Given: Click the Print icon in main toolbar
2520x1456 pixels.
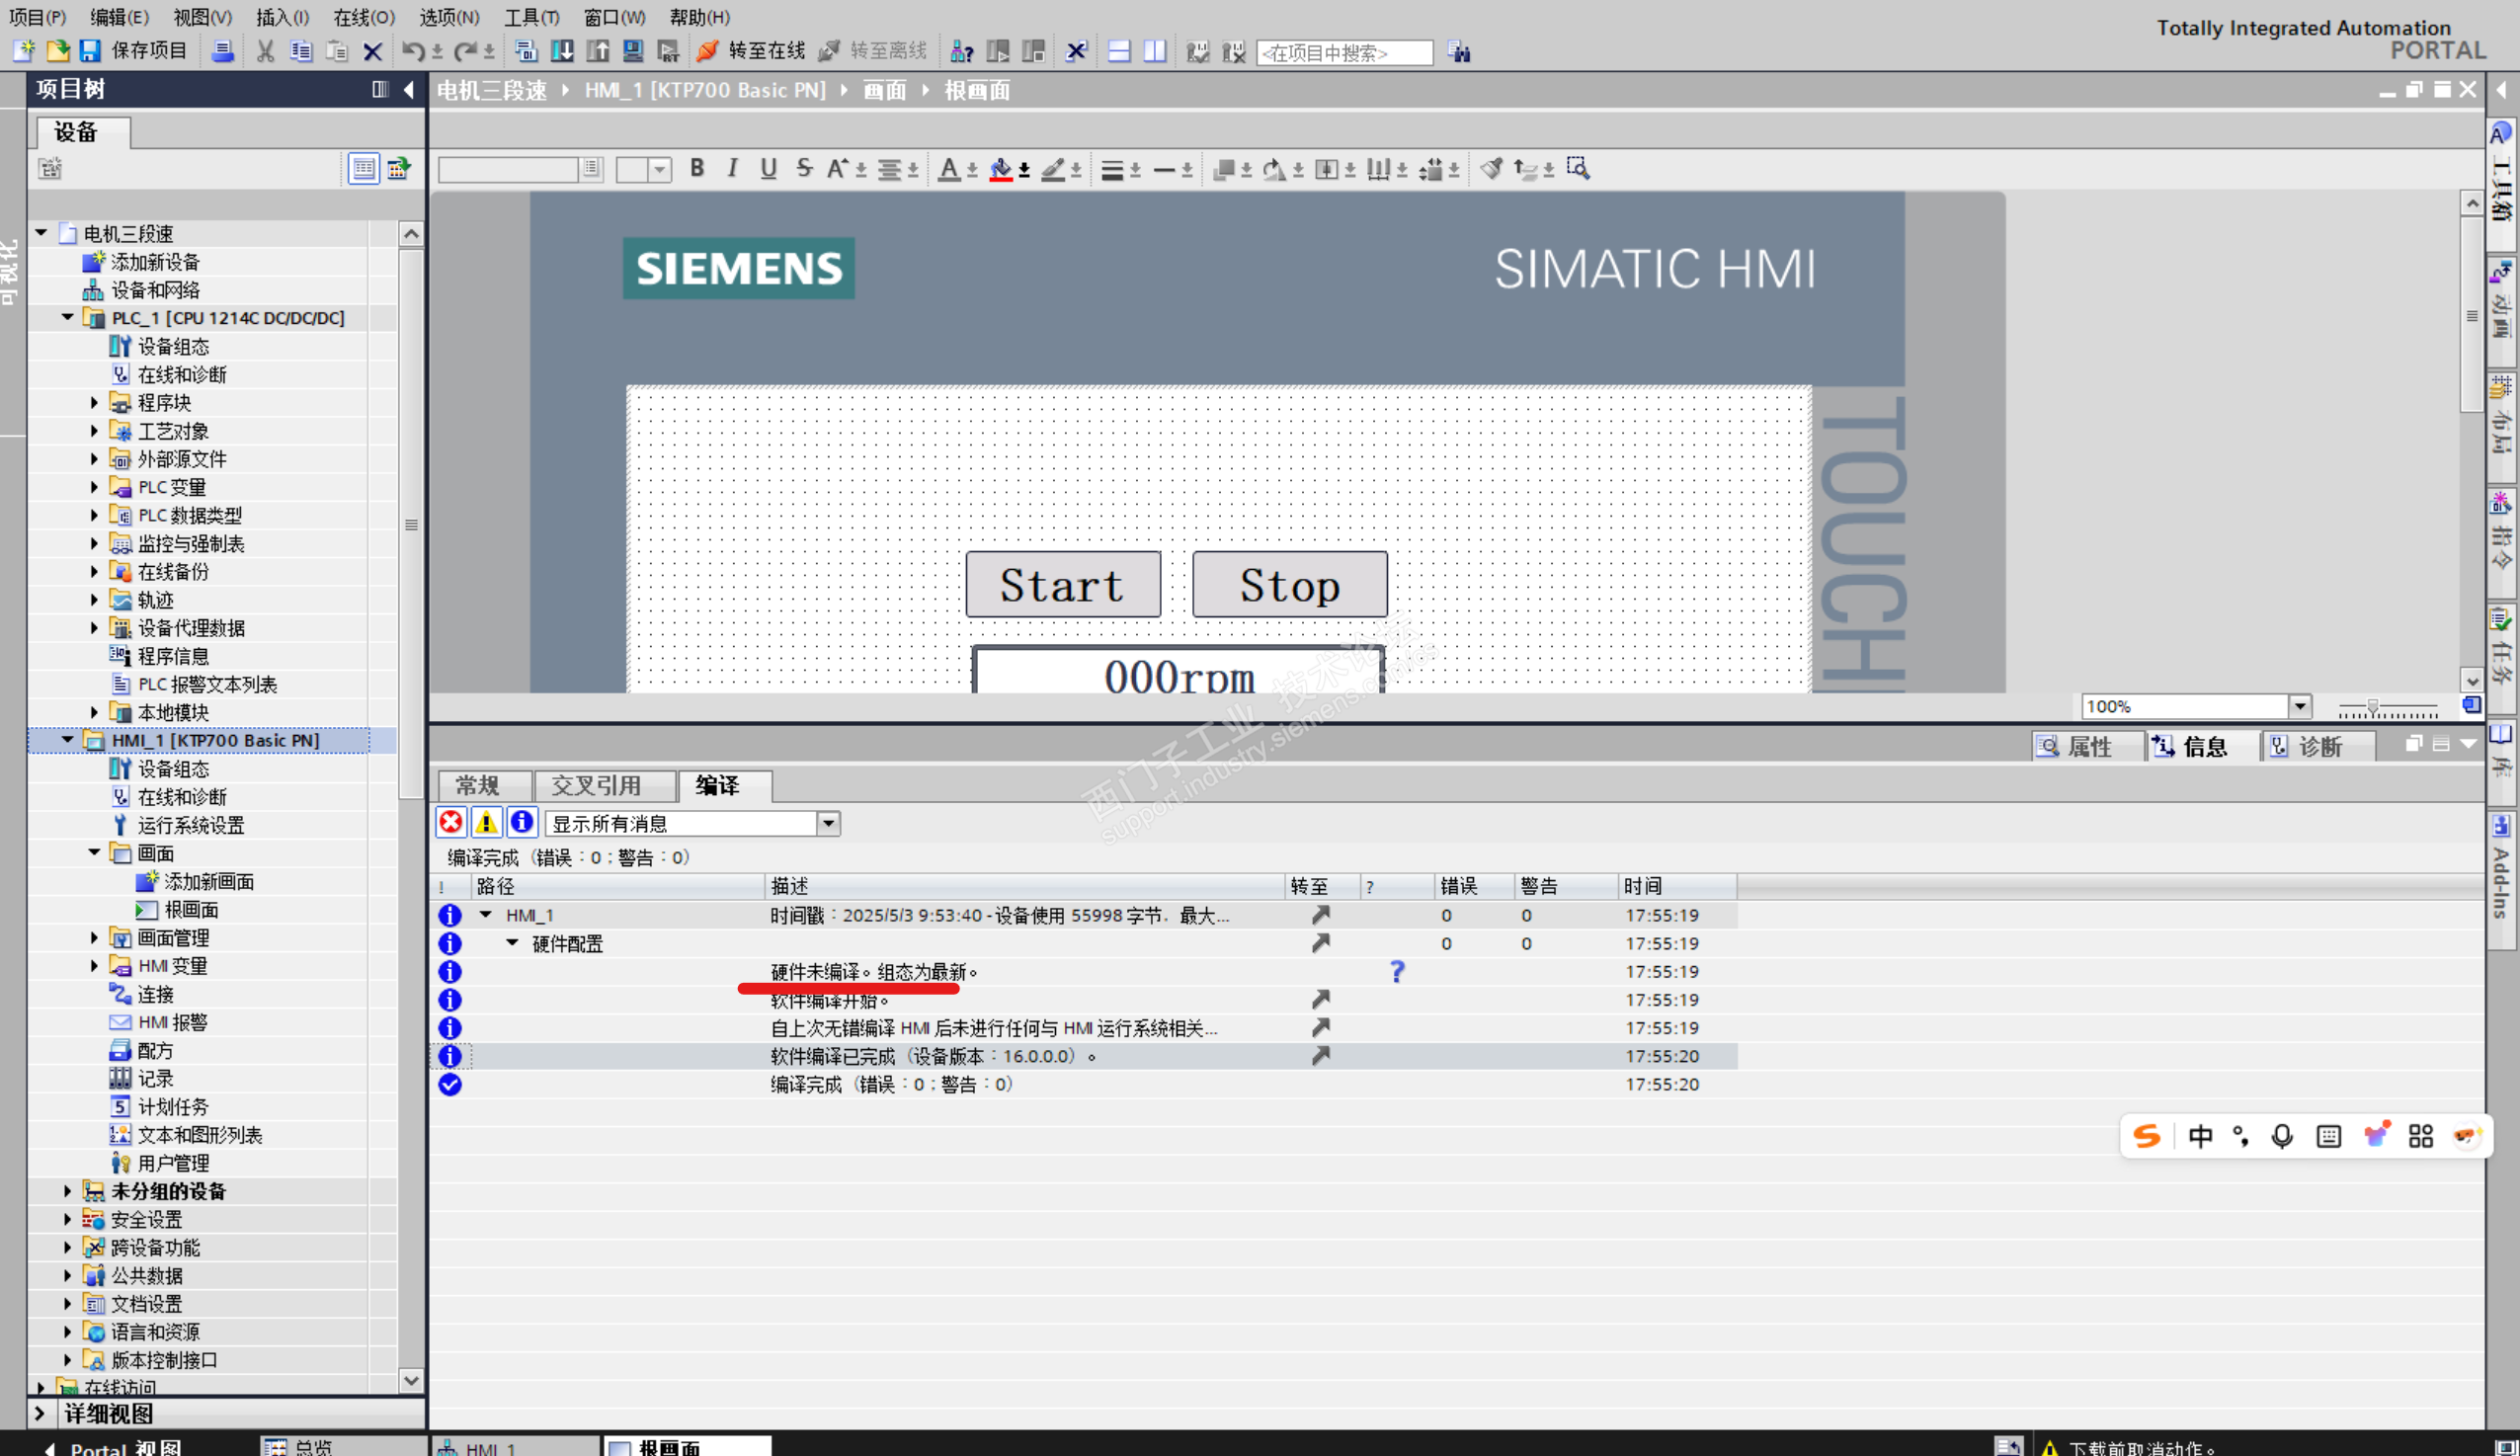Looking at the screenshot, I should [223, 51].
